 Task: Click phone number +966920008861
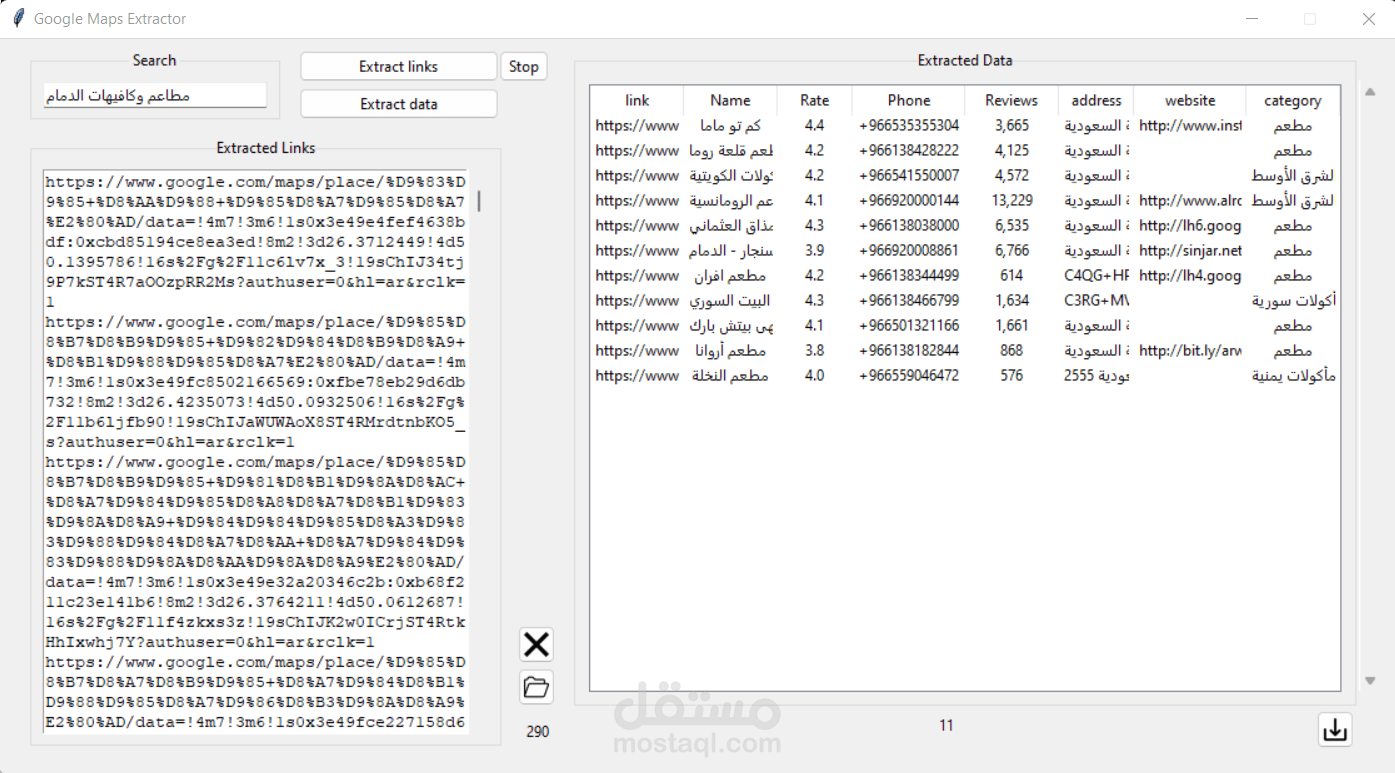pos(909,251)
